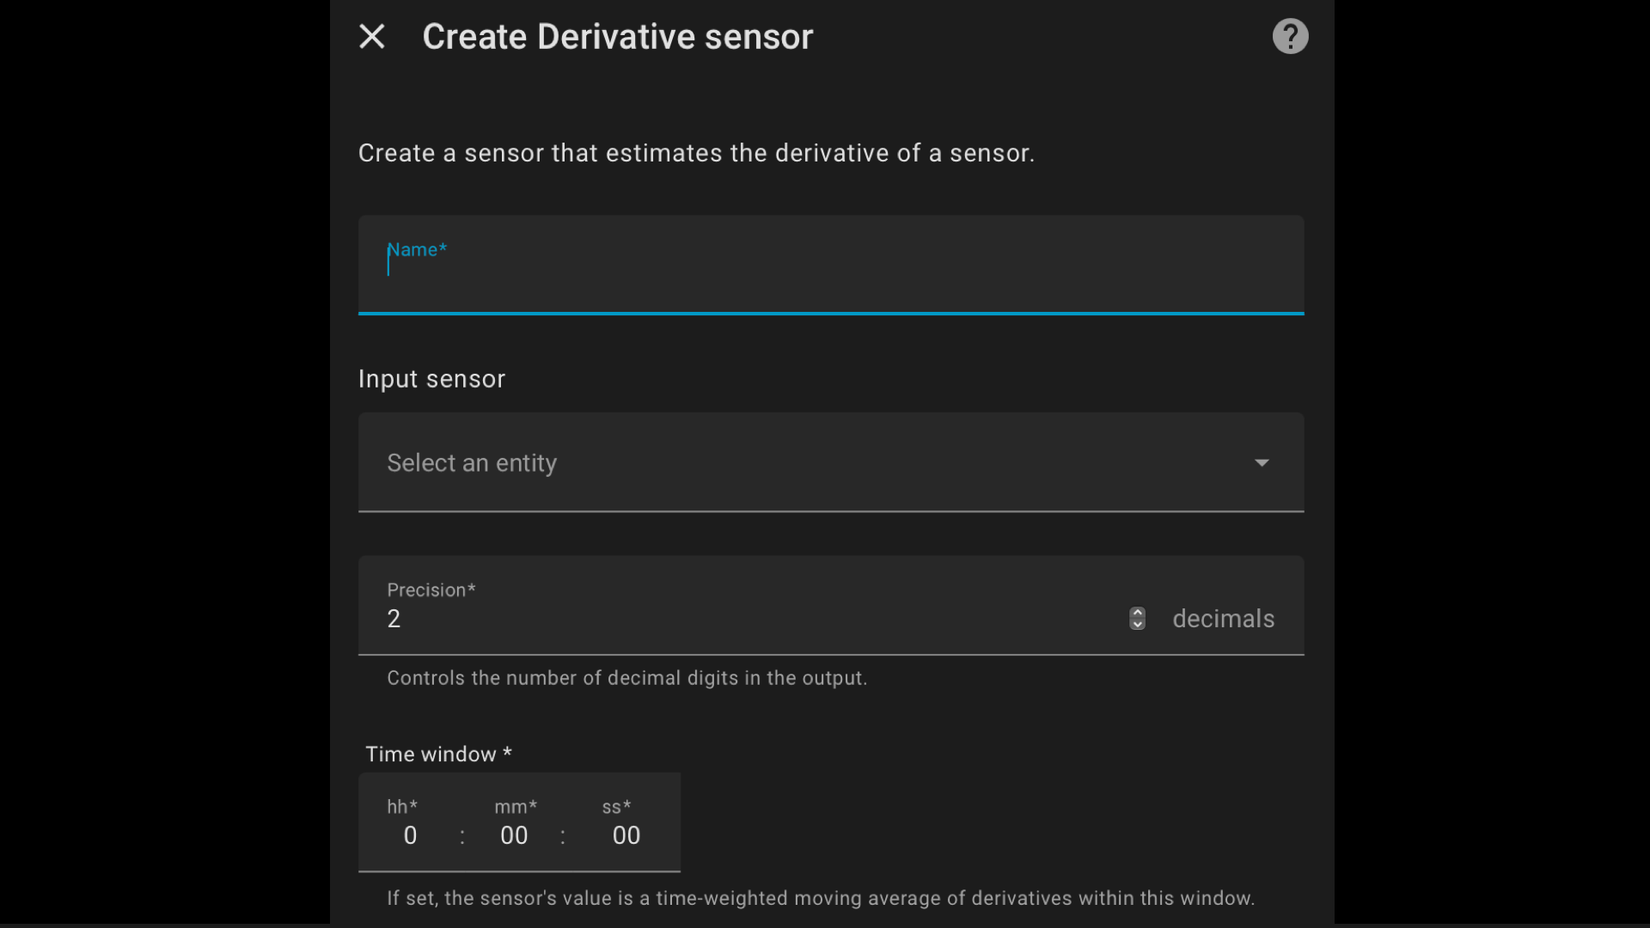Viewport: 1650px width, 928px height.
Task: Click the Input sensor section heading
Action: (431, 379)
